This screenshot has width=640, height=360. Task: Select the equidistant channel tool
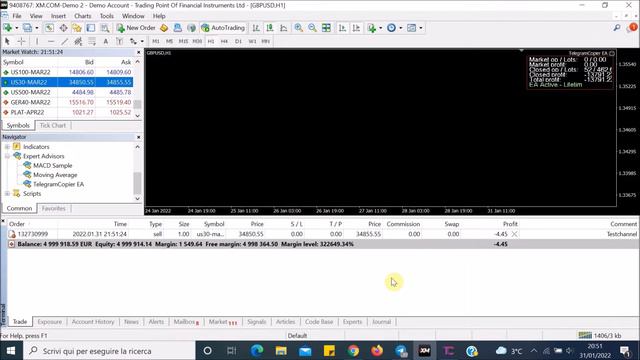78,41
